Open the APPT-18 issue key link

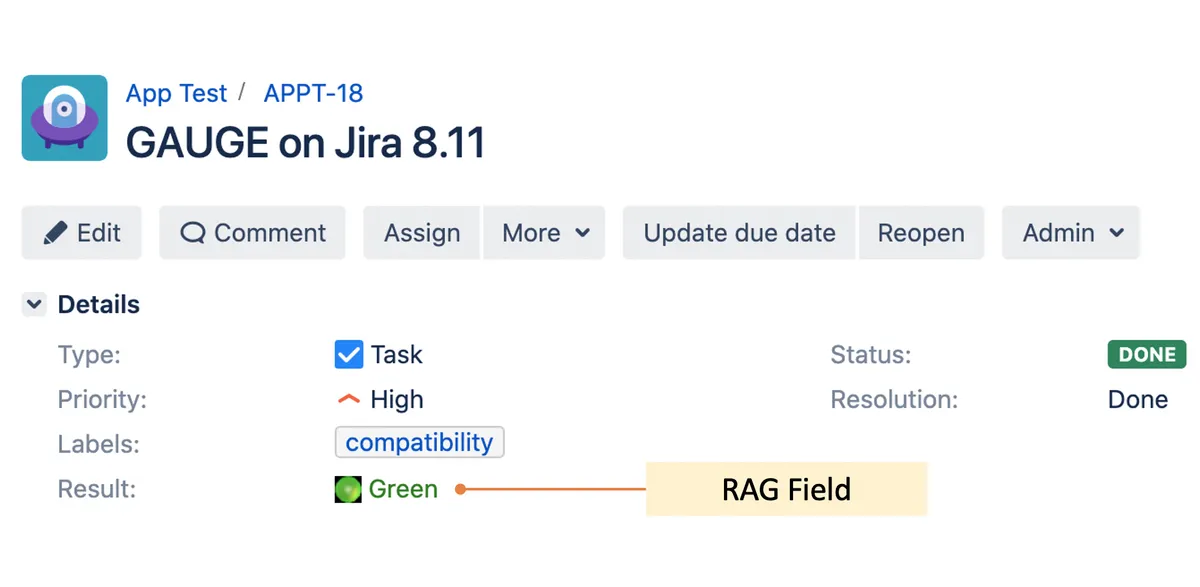tap(313, 93)
